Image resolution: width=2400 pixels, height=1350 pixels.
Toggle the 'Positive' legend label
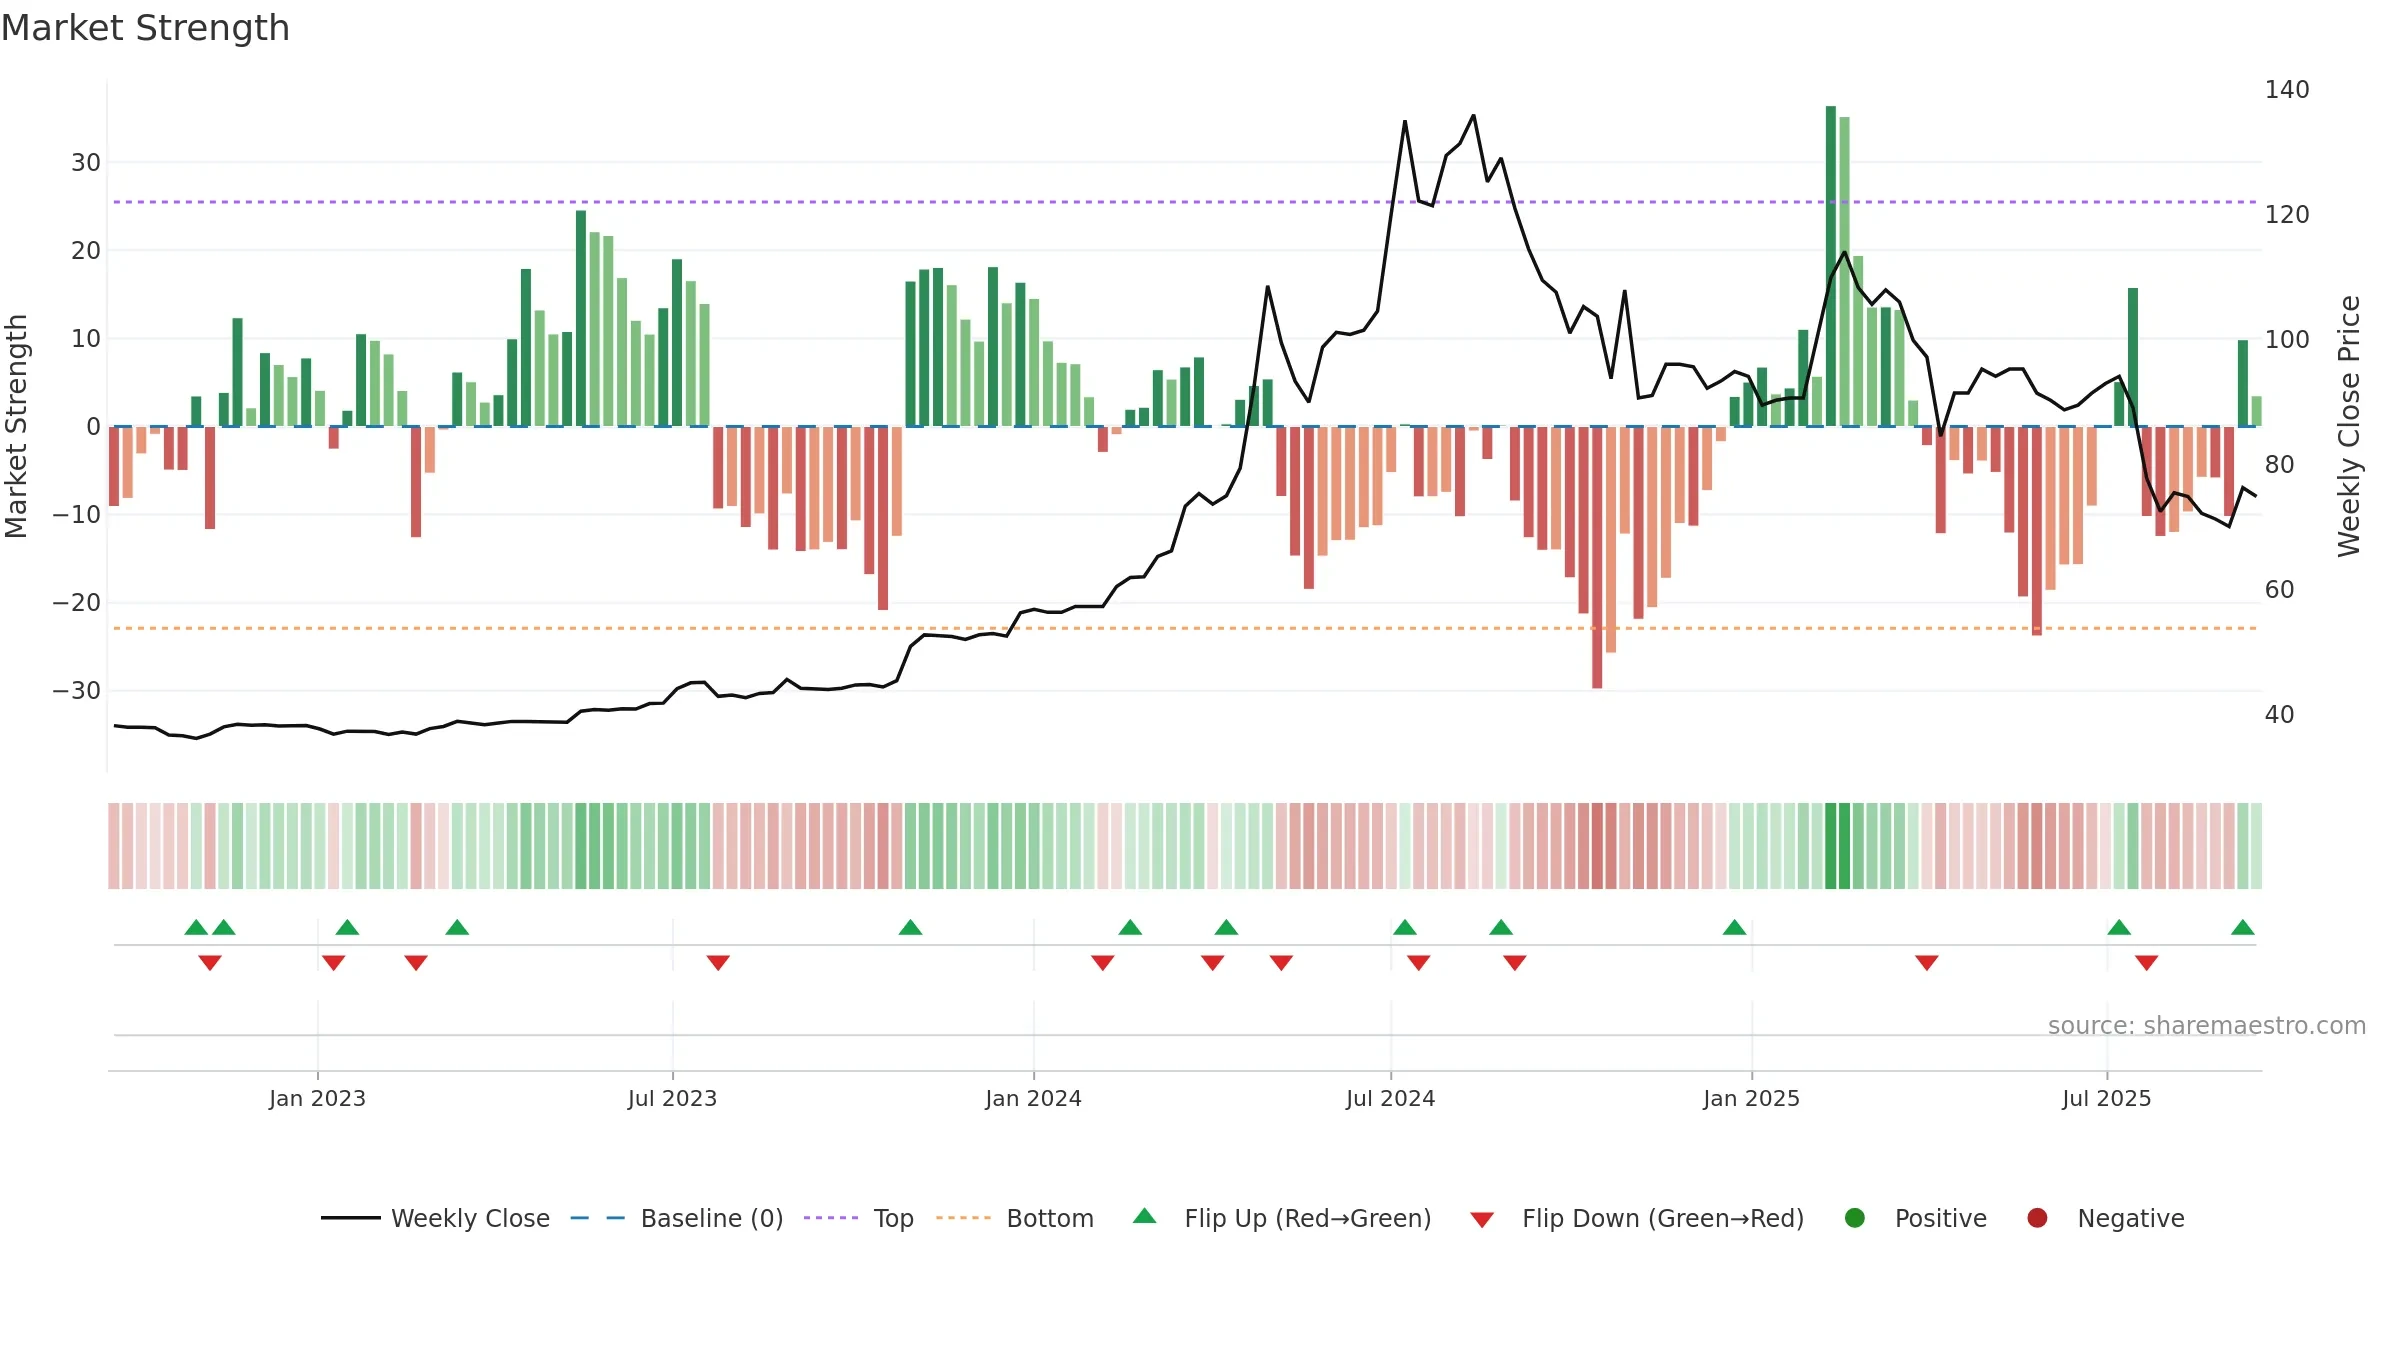coord(1941,1218)
